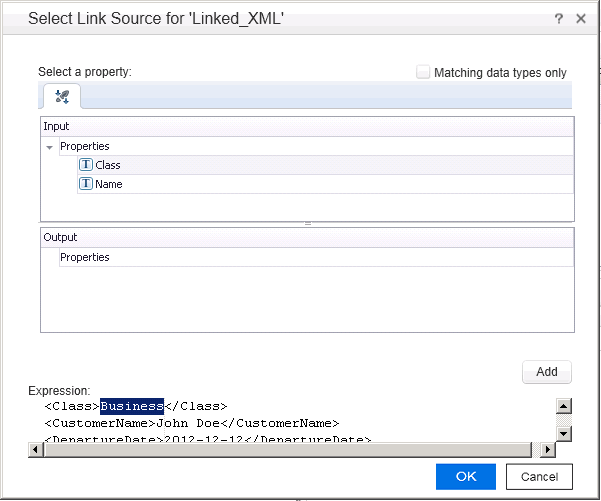The height and width of the screenshot is (501, 601).
Task: Click the Class property type icon
Action: coord(86,165)
